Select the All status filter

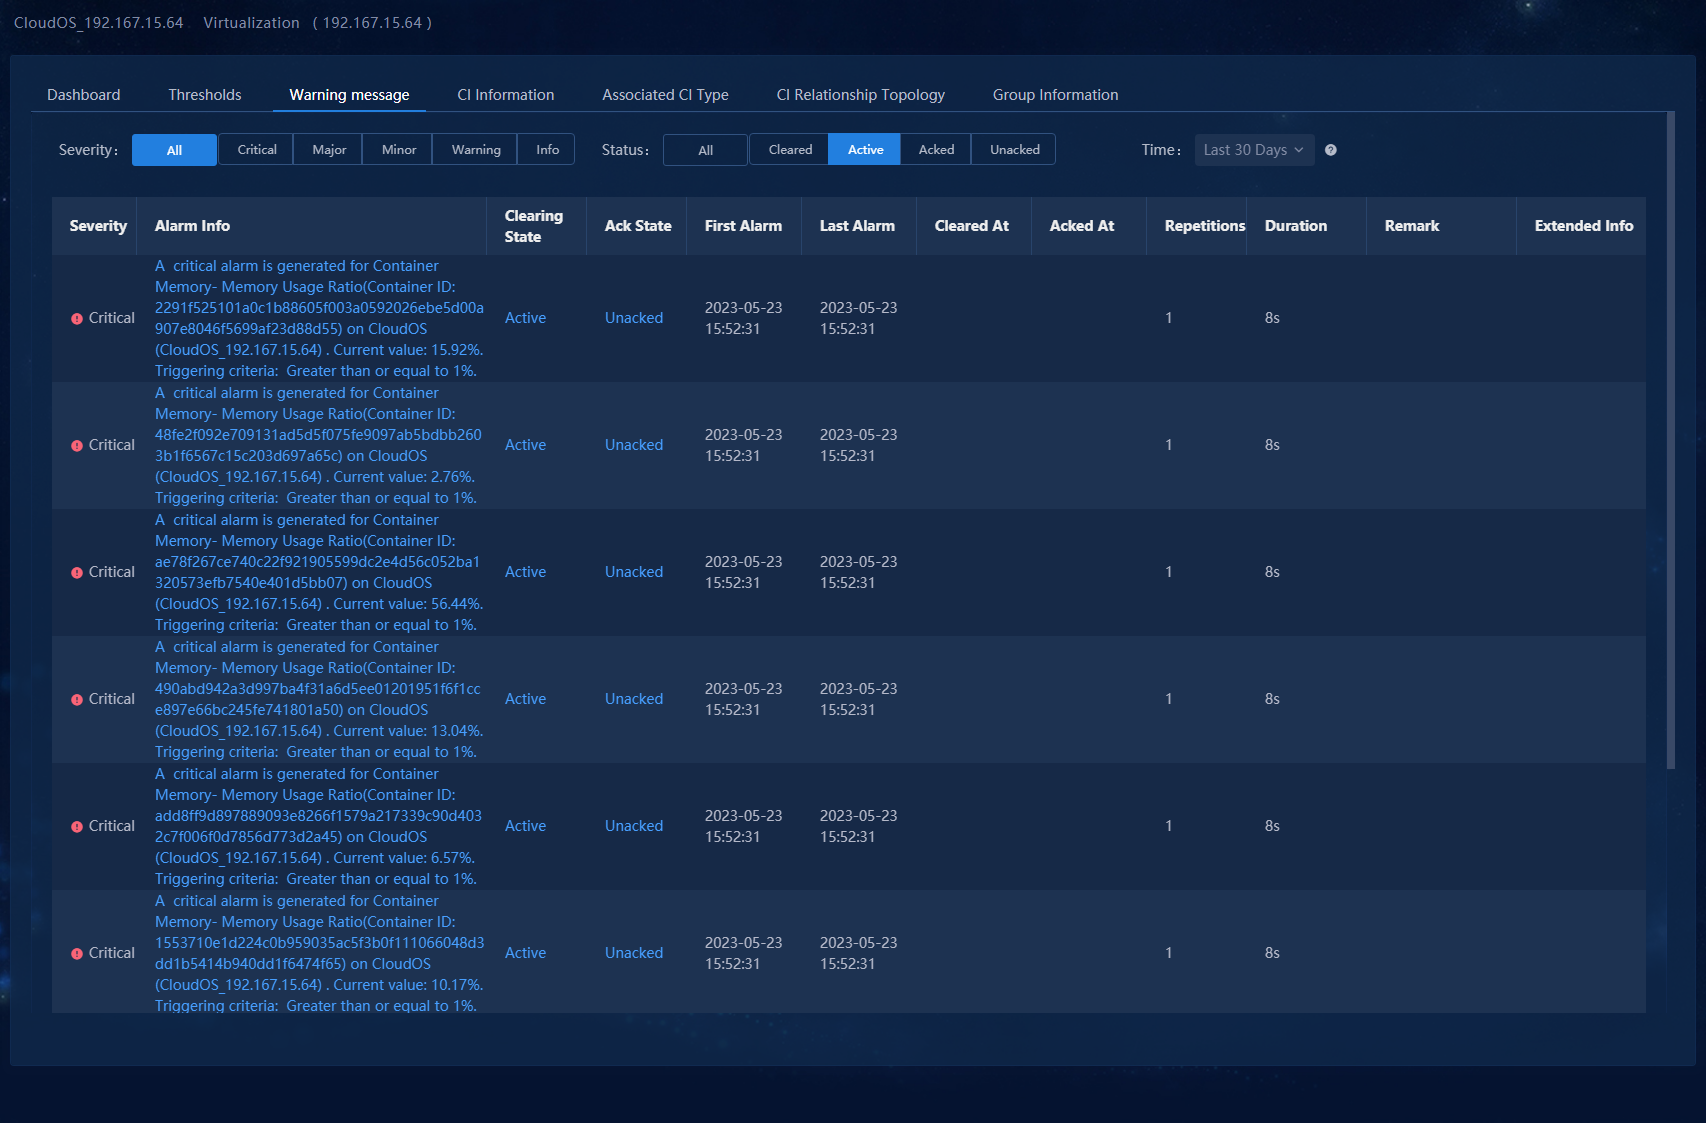coord(705,150)
